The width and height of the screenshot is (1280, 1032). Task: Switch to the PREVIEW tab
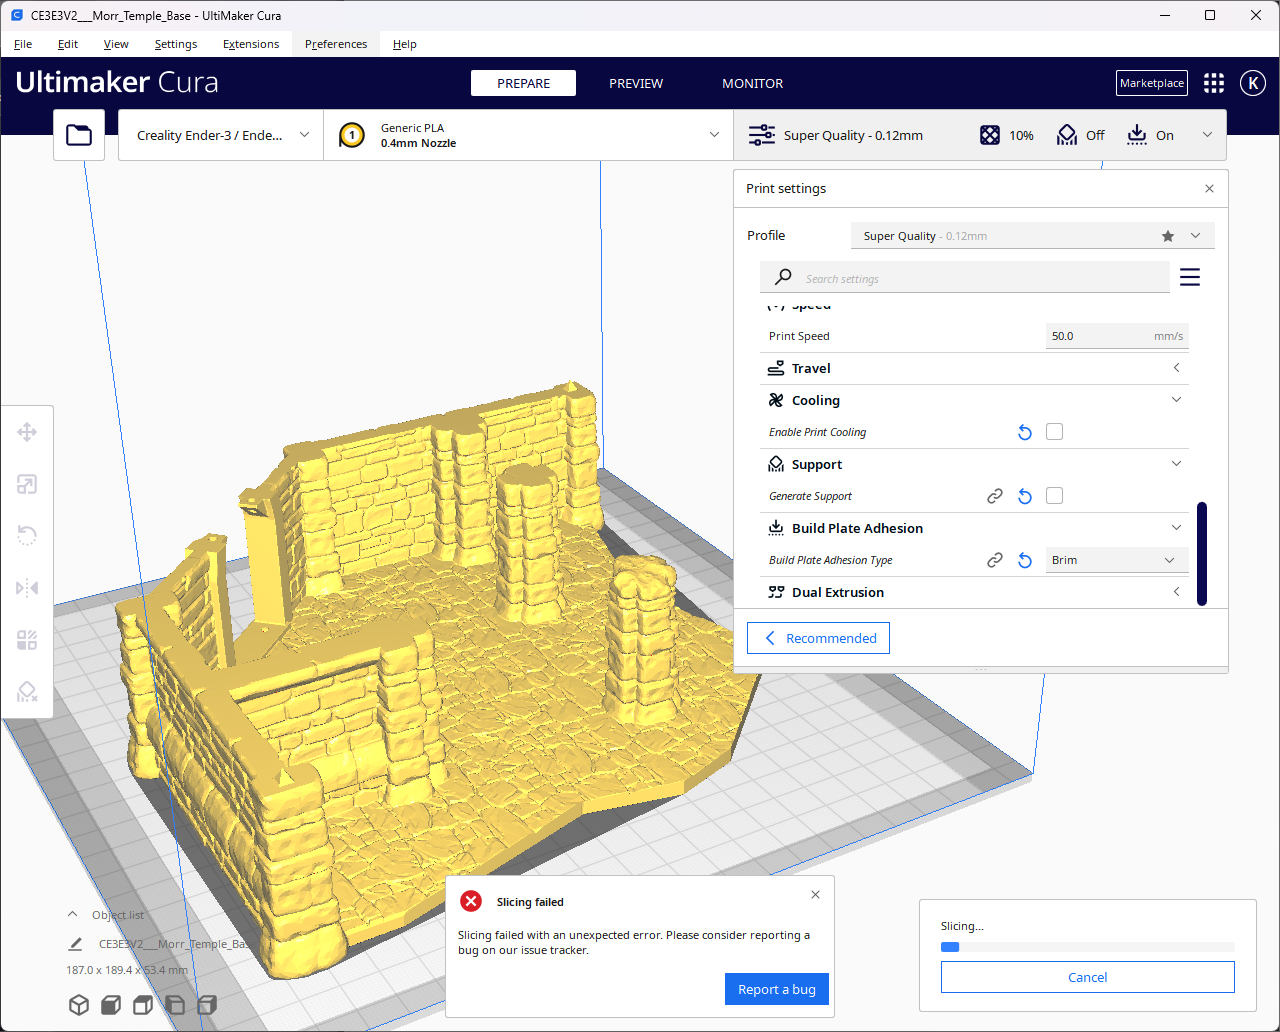[636, 83]
